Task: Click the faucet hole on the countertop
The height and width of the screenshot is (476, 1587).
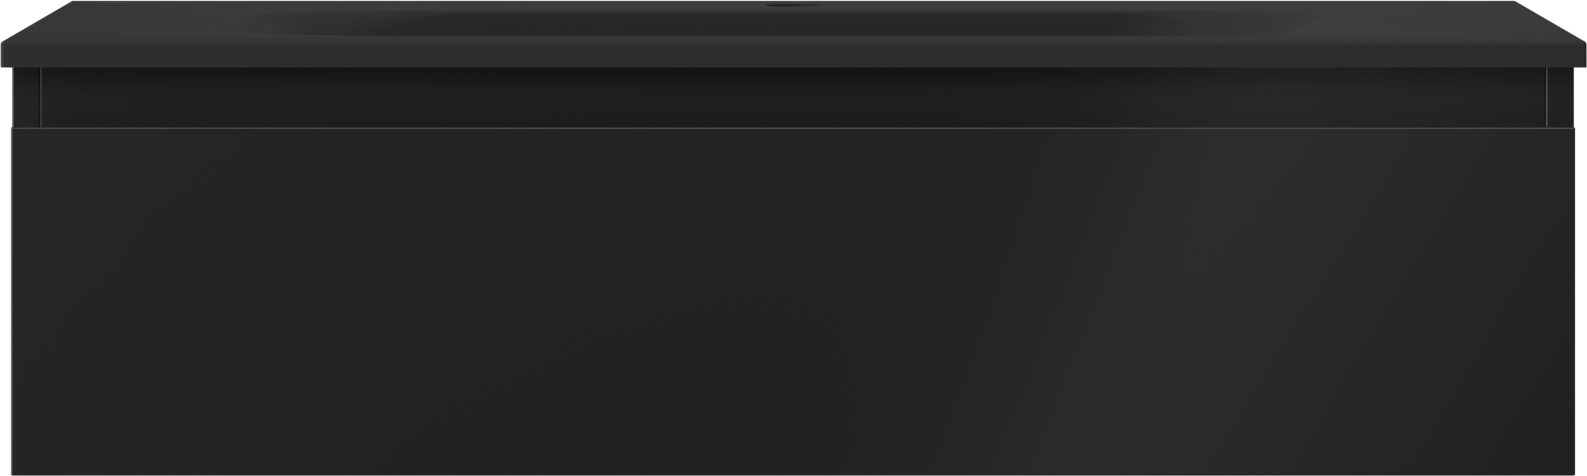Action: pos(792,5)
